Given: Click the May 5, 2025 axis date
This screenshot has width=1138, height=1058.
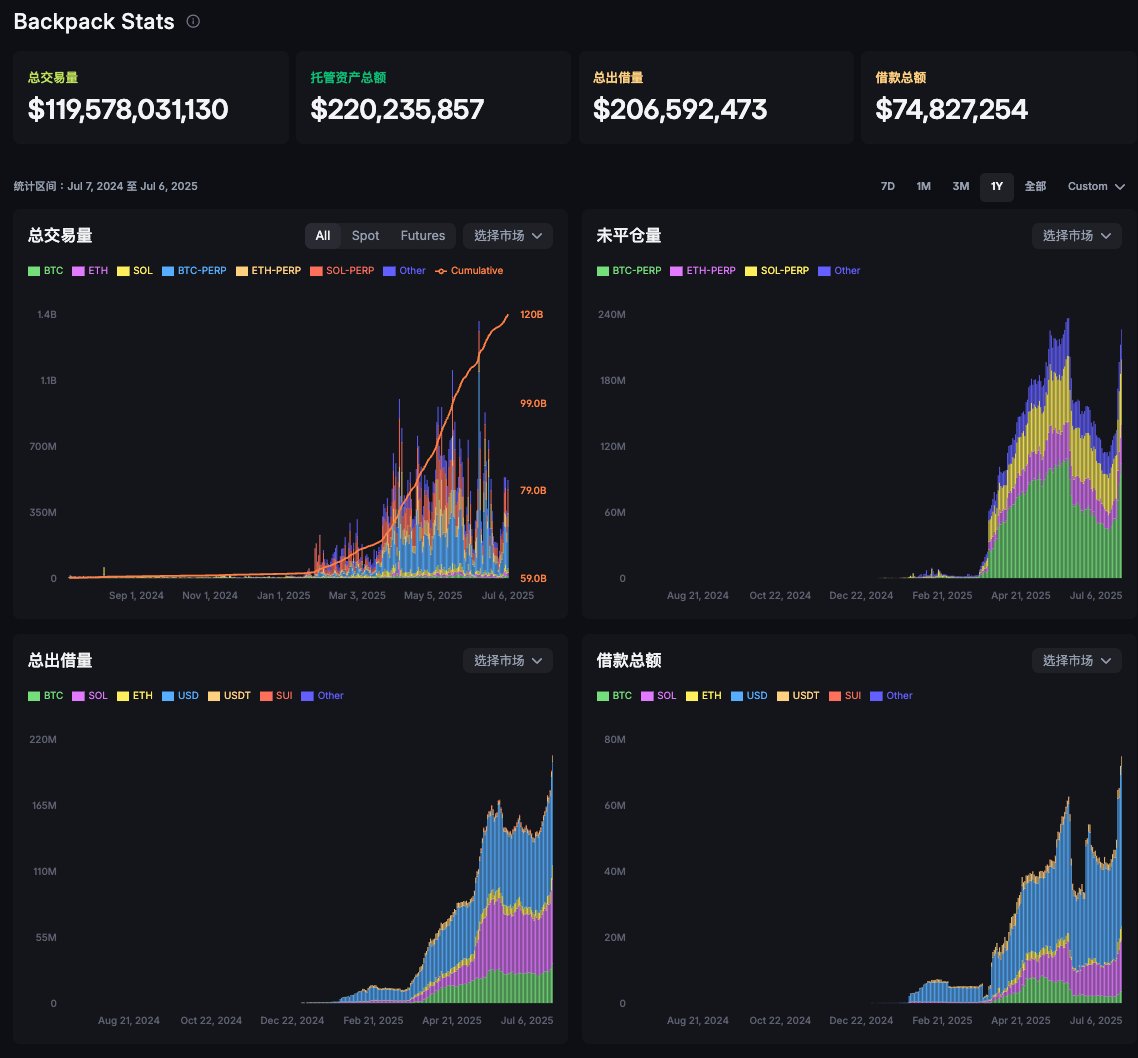Looking at the screenshot, I should click(433, 596).
